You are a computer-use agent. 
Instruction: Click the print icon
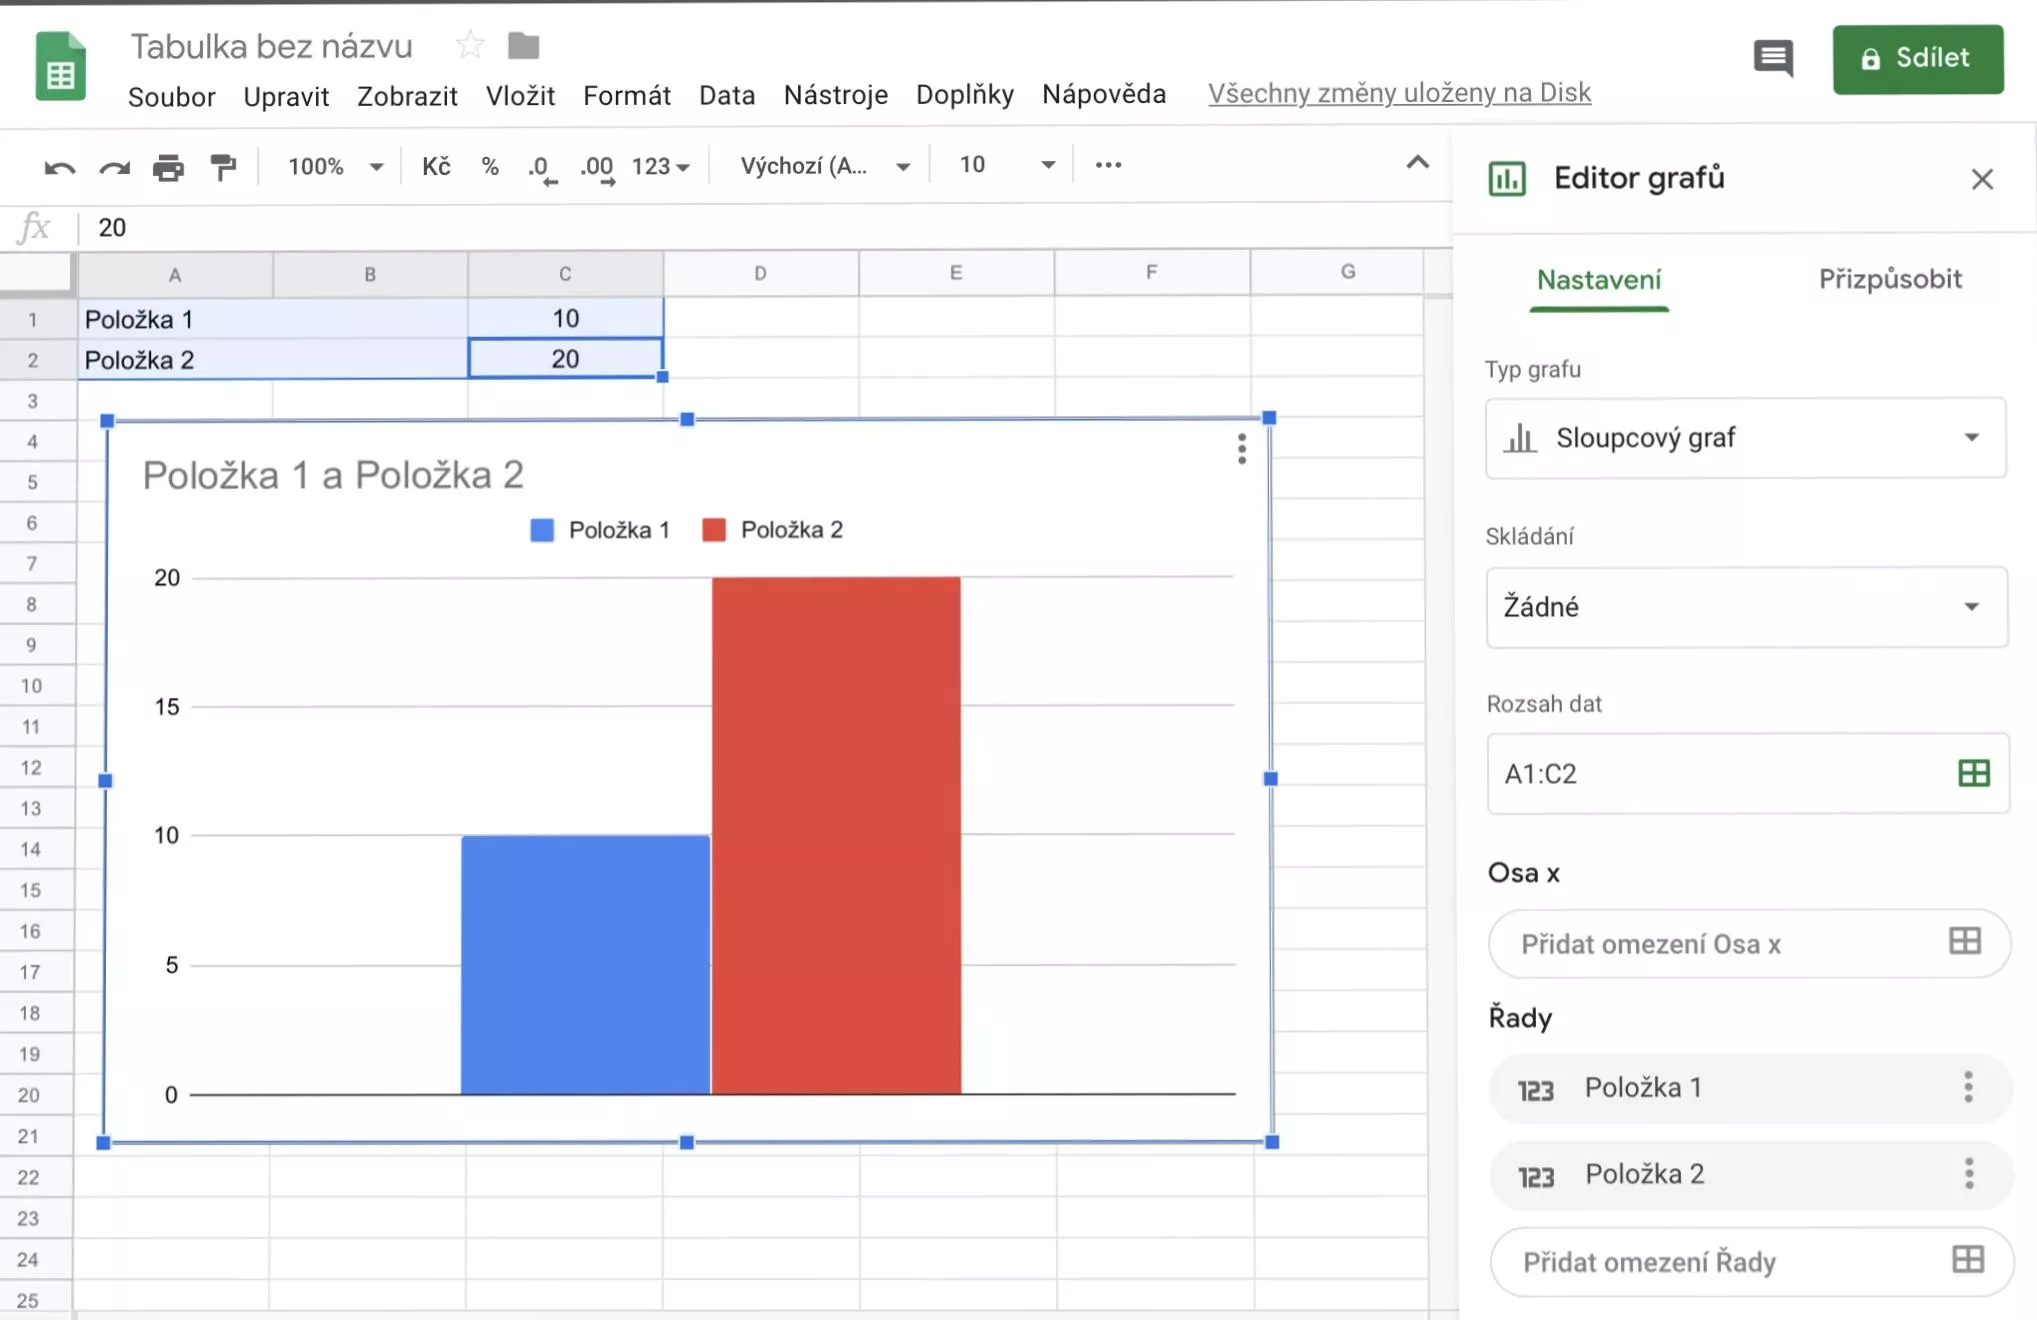(168, 167)
